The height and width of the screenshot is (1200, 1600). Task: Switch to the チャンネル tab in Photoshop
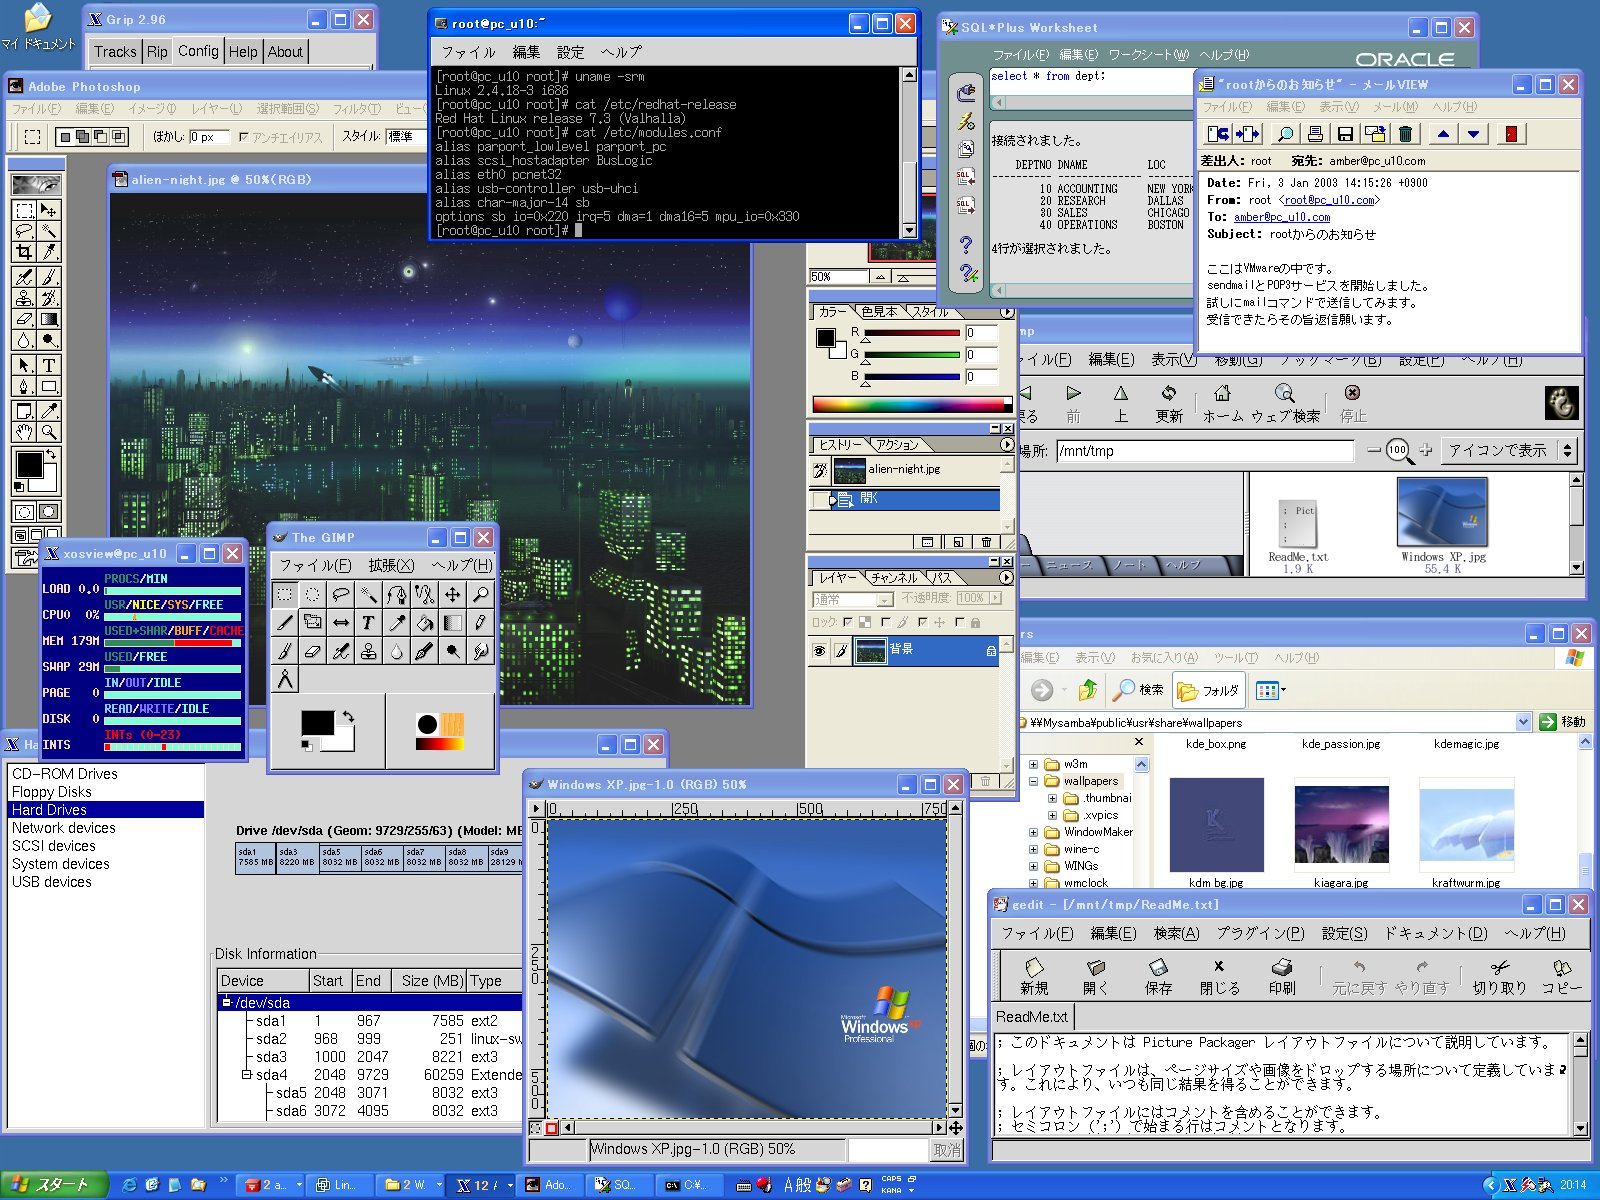point(893,578)
